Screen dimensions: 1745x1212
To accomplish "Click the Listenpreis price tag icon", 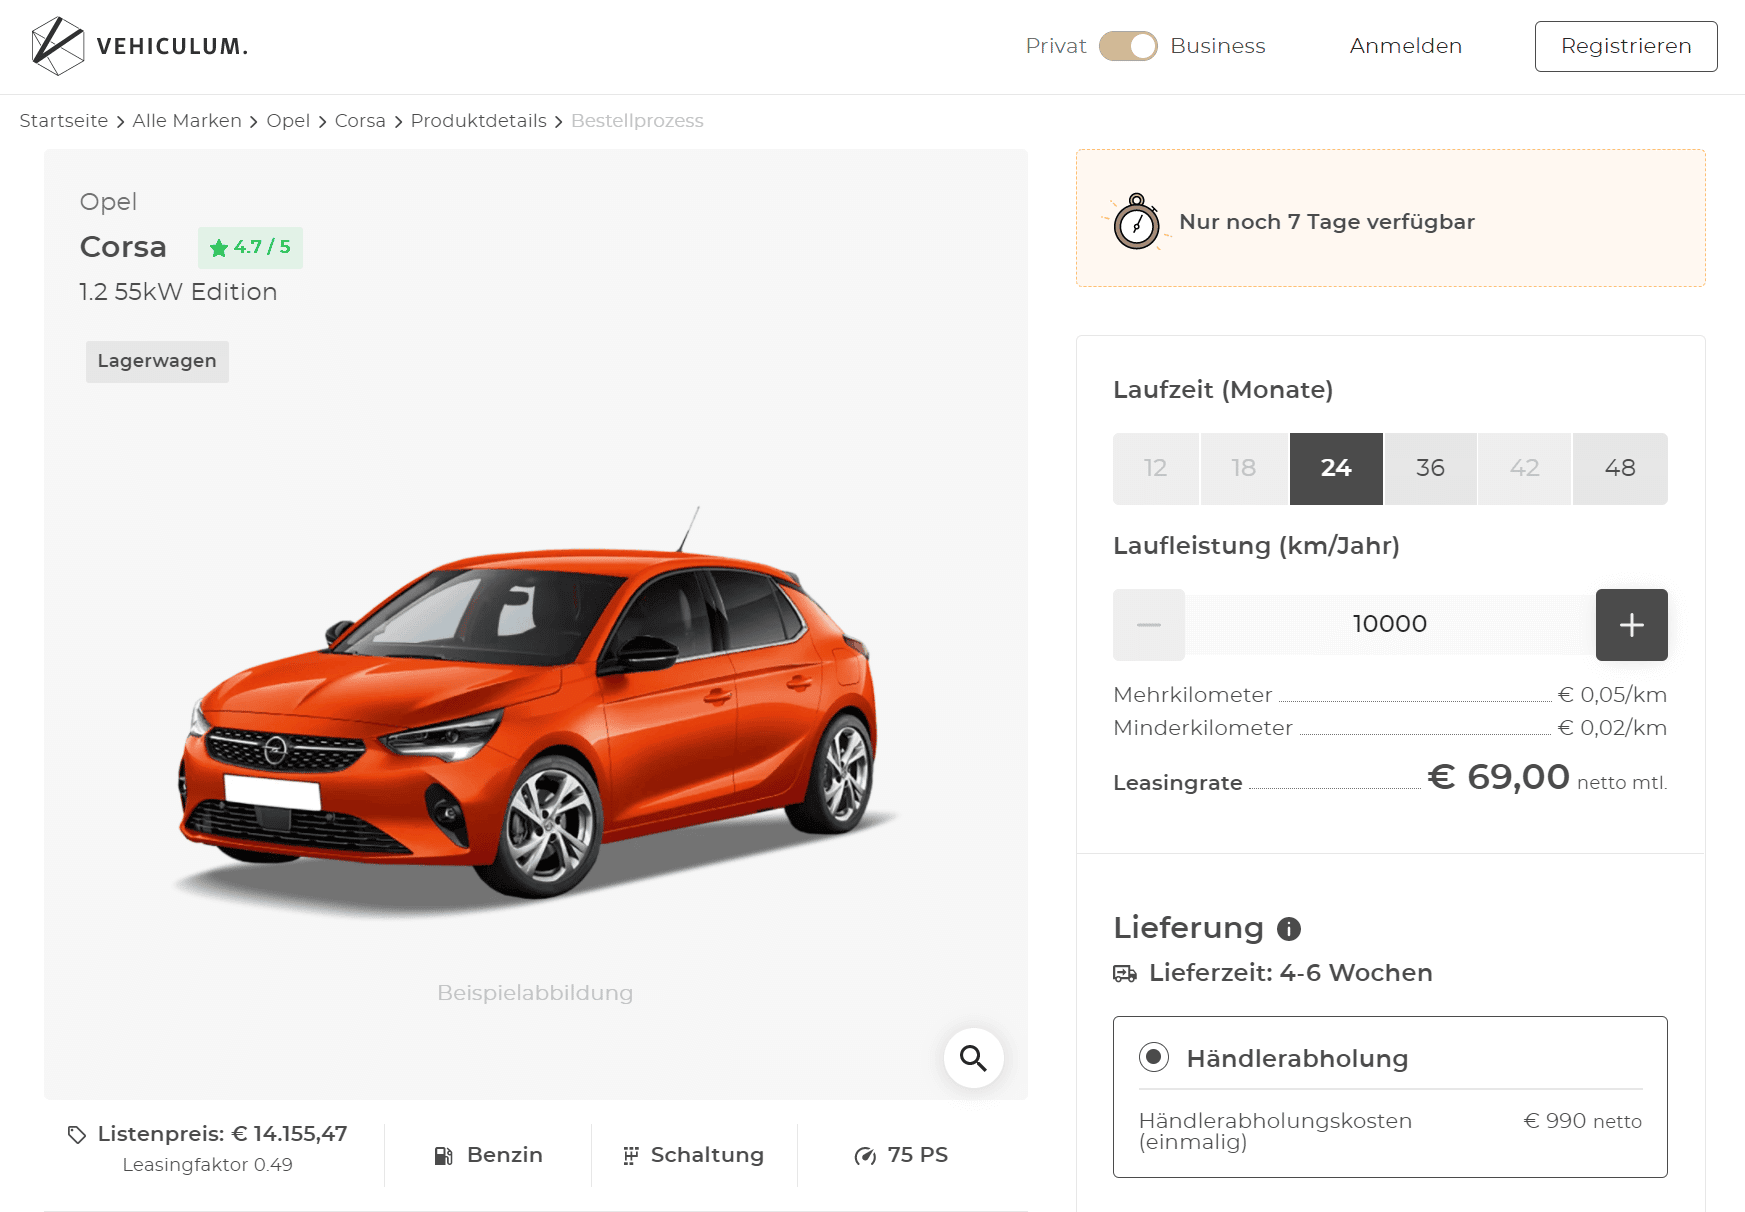I will 77,1135.
